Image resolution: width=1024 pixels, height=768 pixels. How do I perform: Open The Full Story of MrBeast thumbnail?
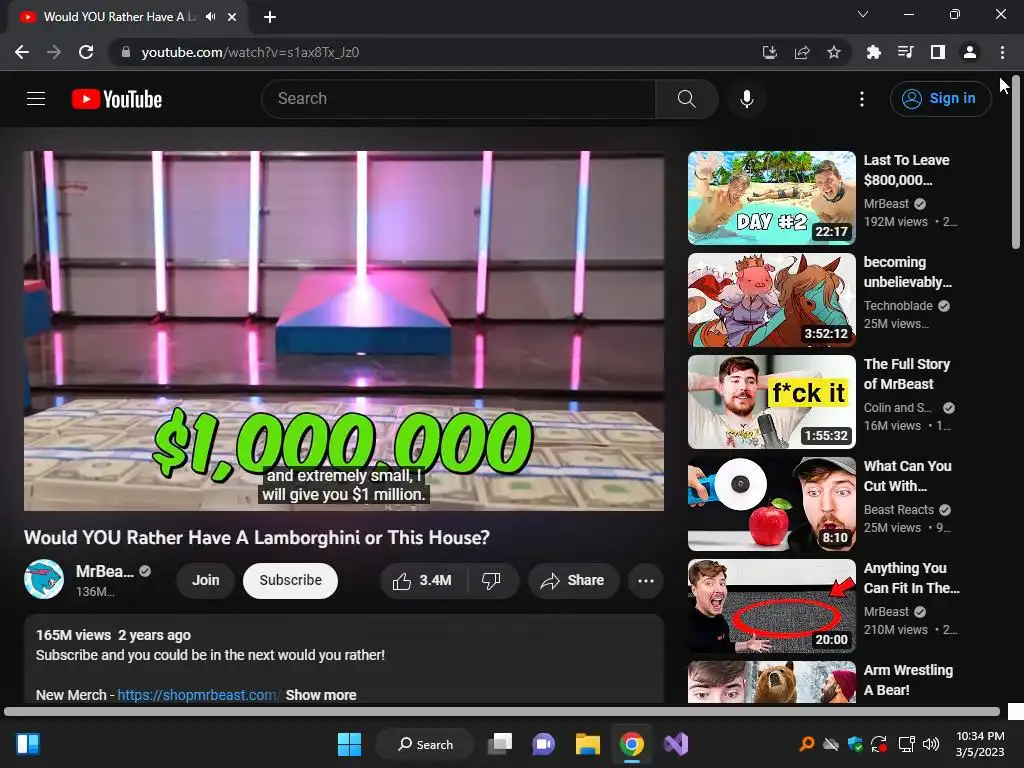coord(771,402)
